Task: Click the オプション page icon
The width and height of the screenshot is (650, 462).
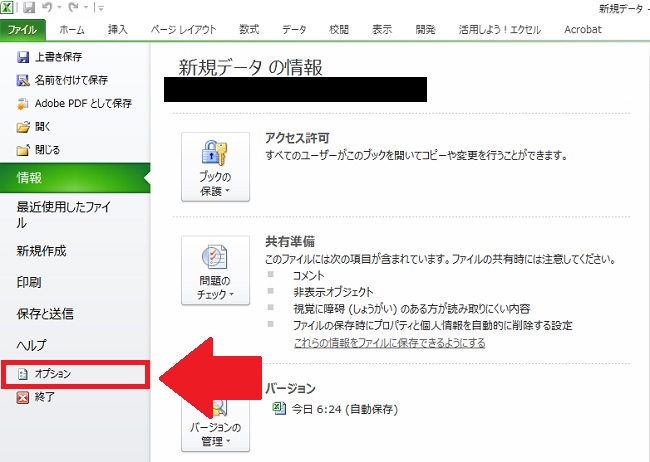Action: (22, 374)
